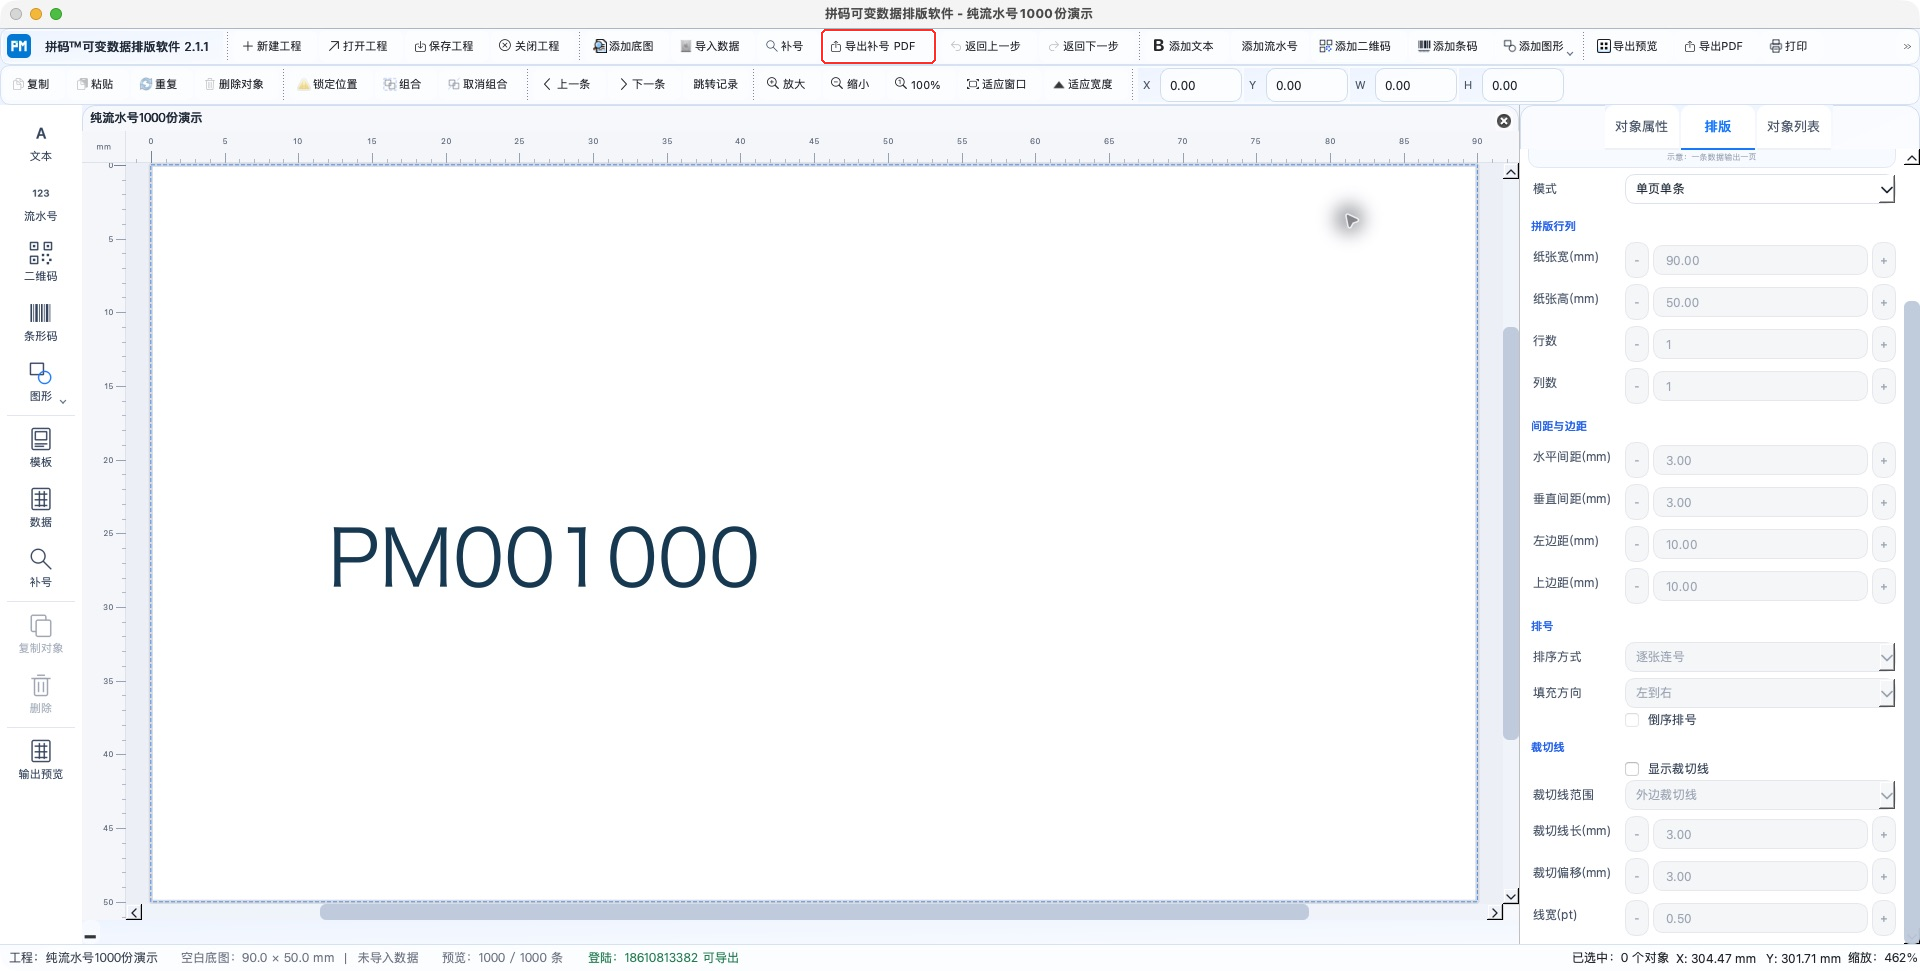Screen dimensions: 1920x971
Task: Select the 图形 shape tool in sidebar
Action: [41, 382]
